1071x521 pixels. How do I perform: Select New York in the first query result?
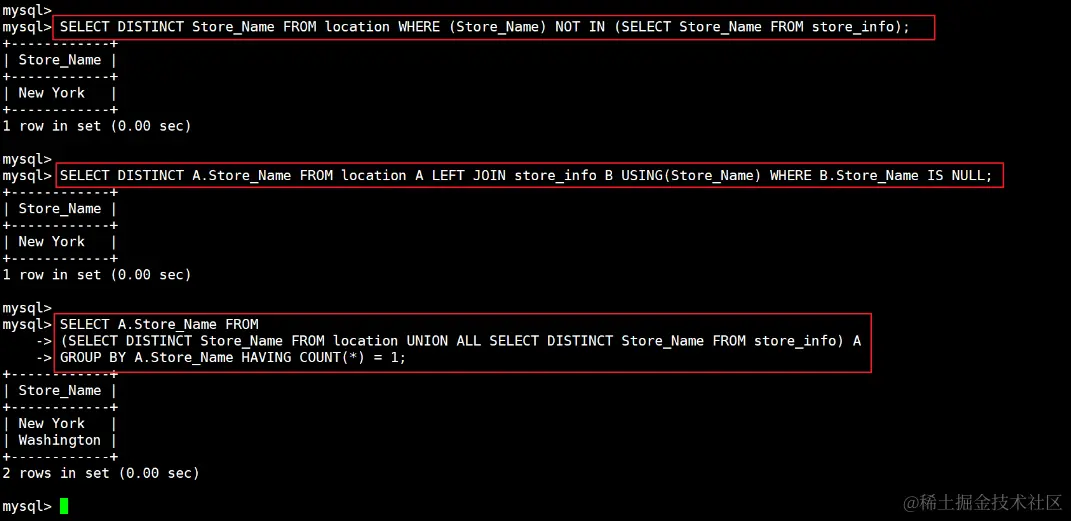52,93
